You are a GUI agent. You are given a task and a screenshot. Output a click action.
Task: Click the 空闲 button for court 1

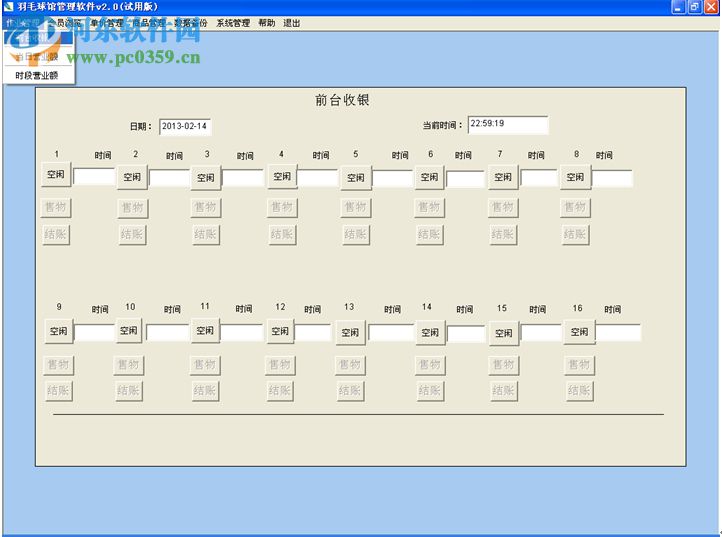tap(56, 174)
